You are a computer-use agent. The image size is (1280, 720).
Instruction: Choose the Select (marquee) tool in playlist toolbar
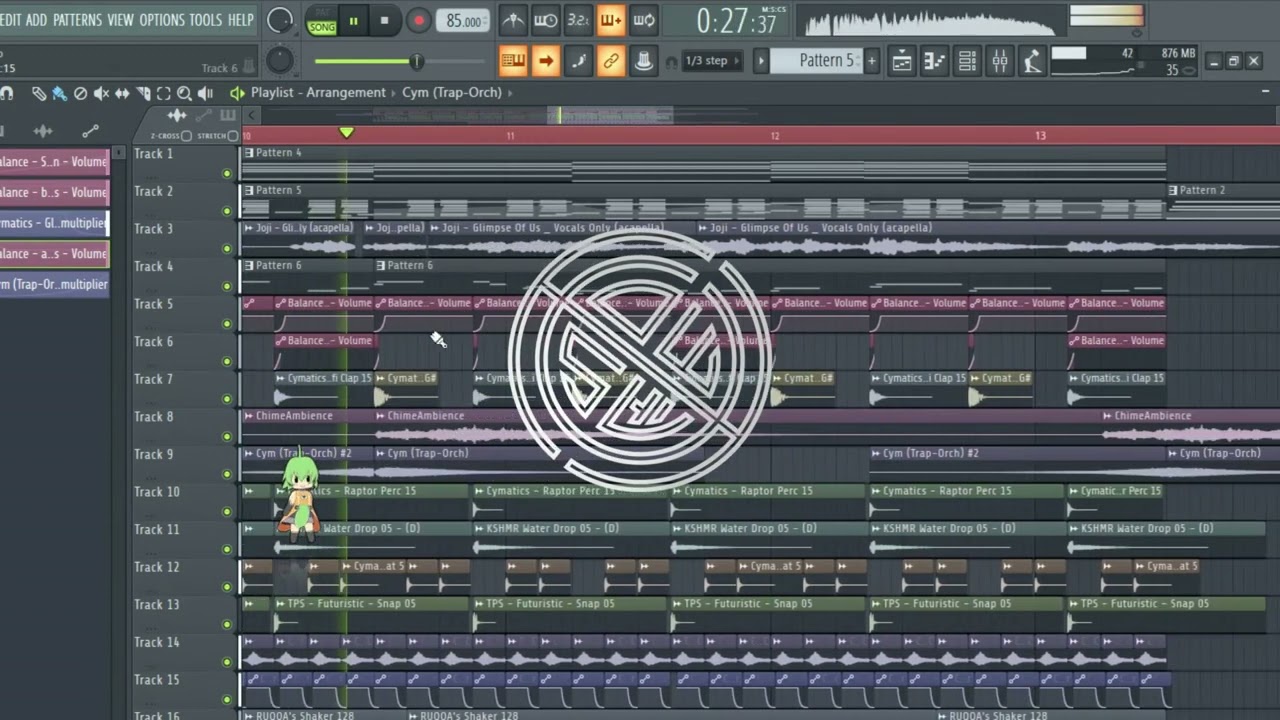point(164,93)
